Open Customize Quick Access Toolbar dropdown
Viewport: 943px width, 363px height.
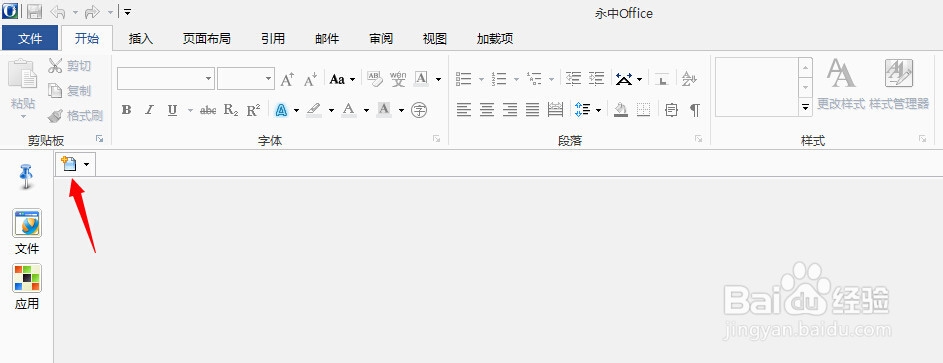click(127, 11)
